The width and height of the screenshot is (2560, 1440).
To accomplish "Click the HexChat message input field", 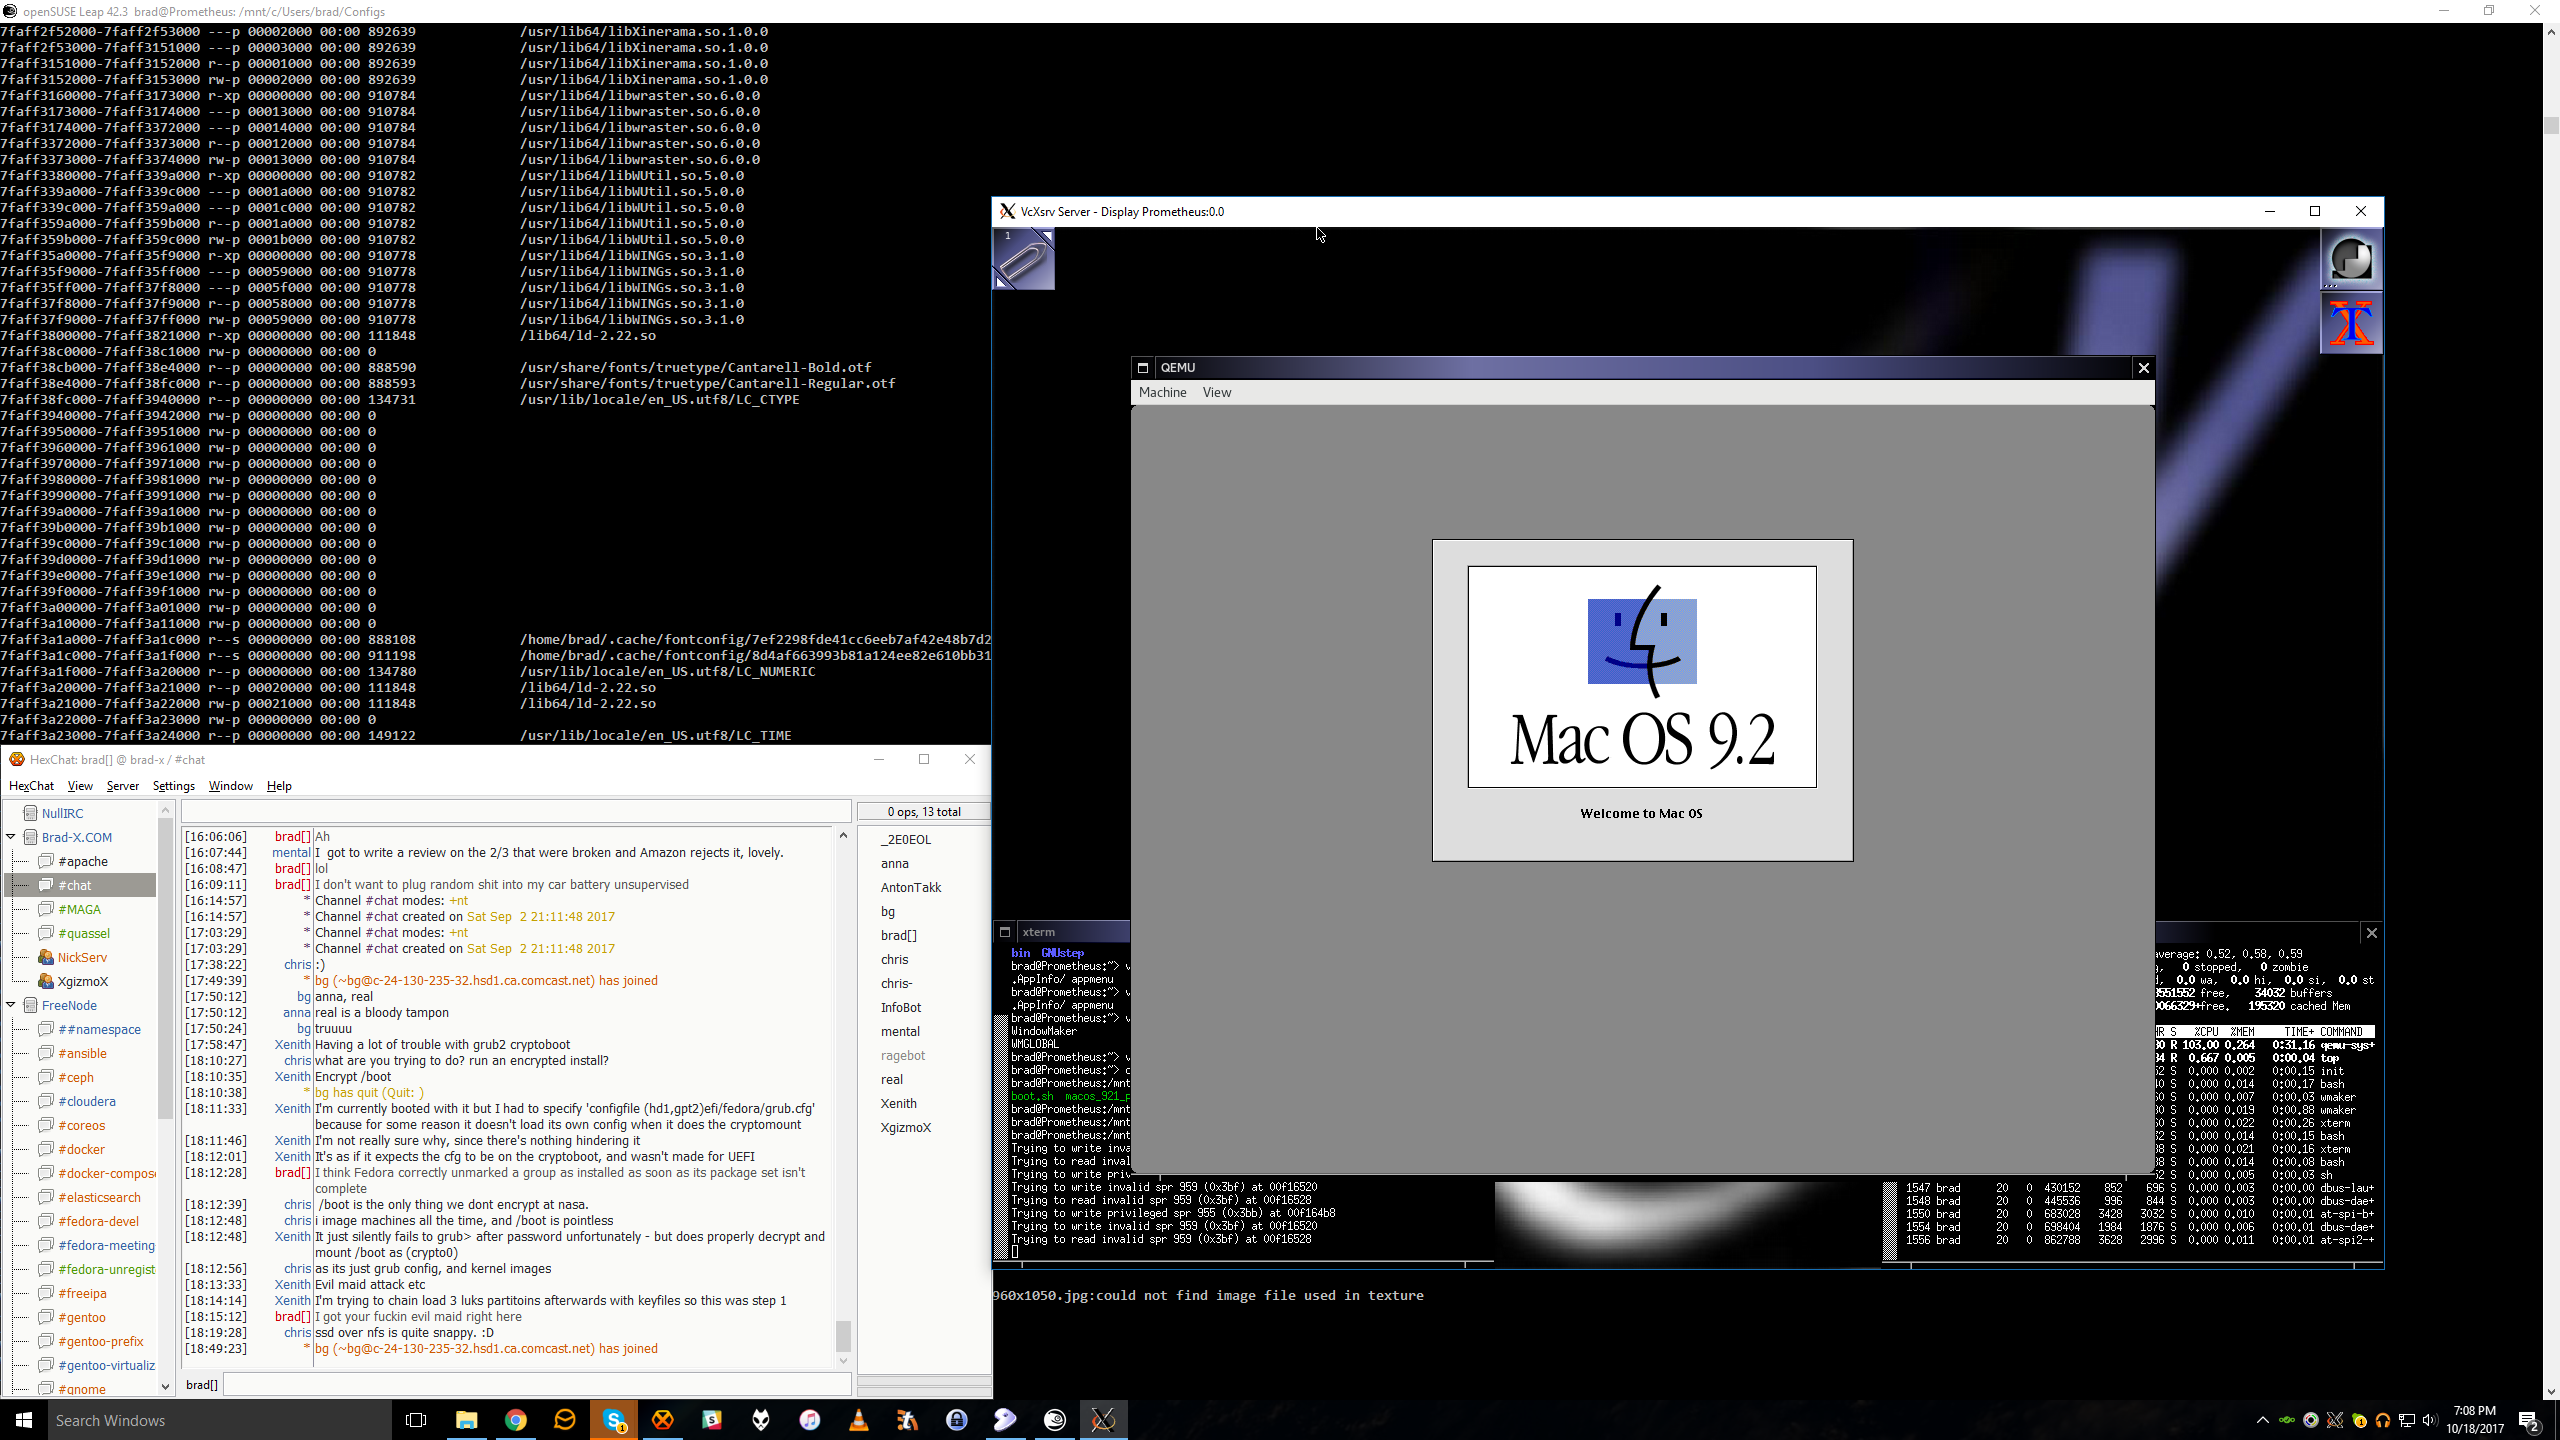I will 538,1384.
